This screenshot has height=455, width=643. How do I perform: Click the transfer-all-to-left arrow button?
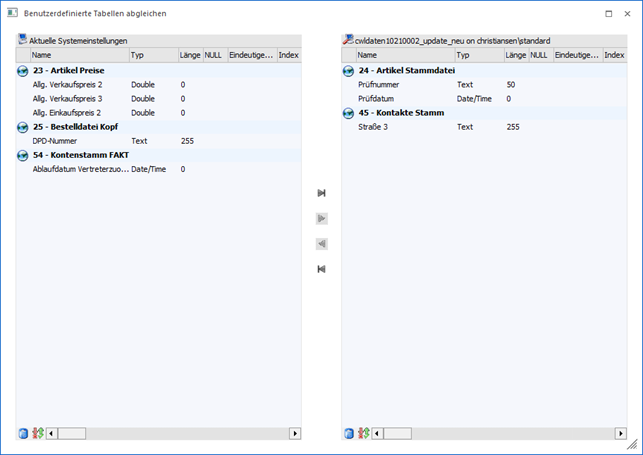(x=321, y=269)
